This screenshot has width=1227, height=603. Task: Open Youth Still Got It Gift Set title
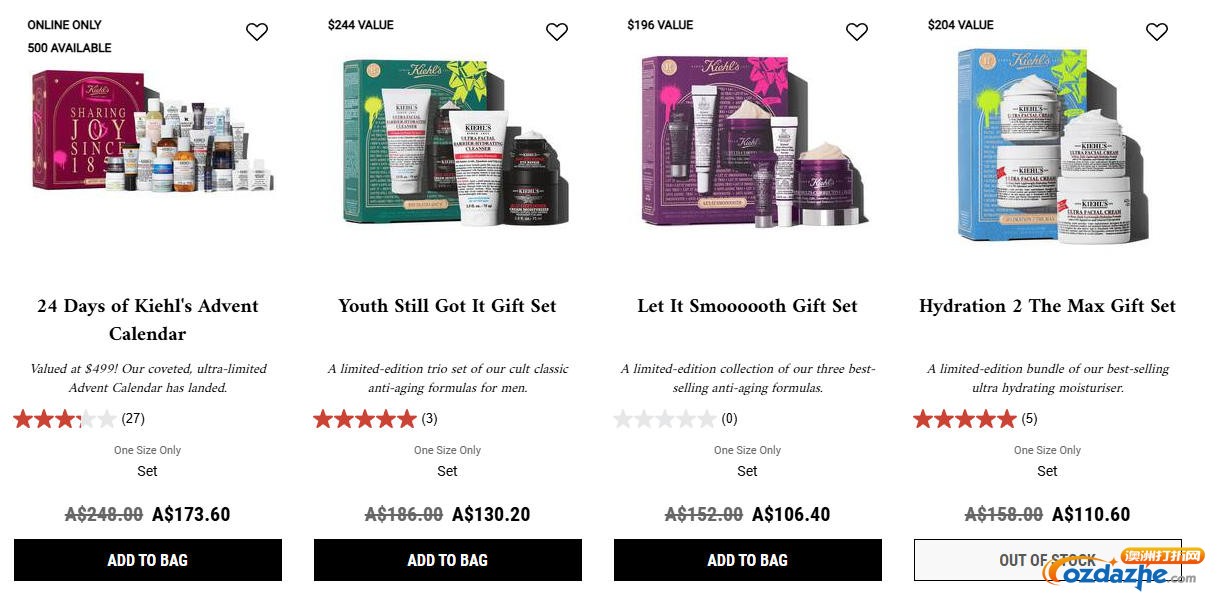448,306
